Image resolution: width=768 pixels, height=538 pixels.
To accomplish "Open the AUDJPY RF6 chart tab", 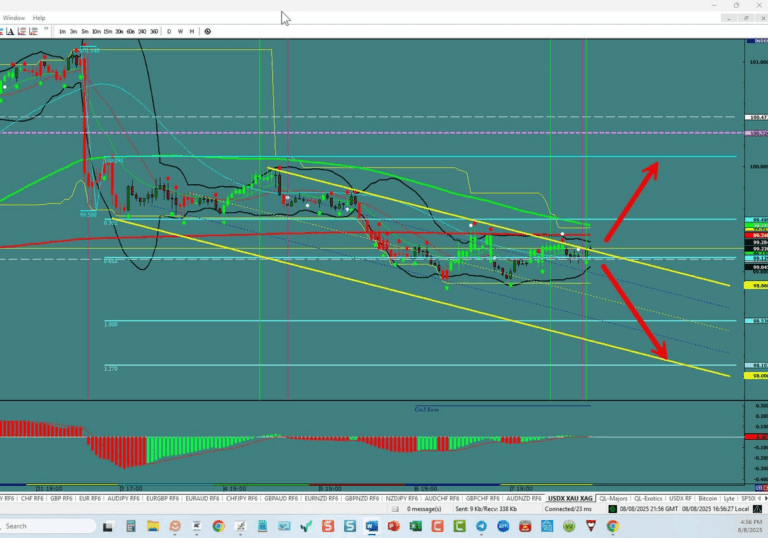I will (123, 498).
